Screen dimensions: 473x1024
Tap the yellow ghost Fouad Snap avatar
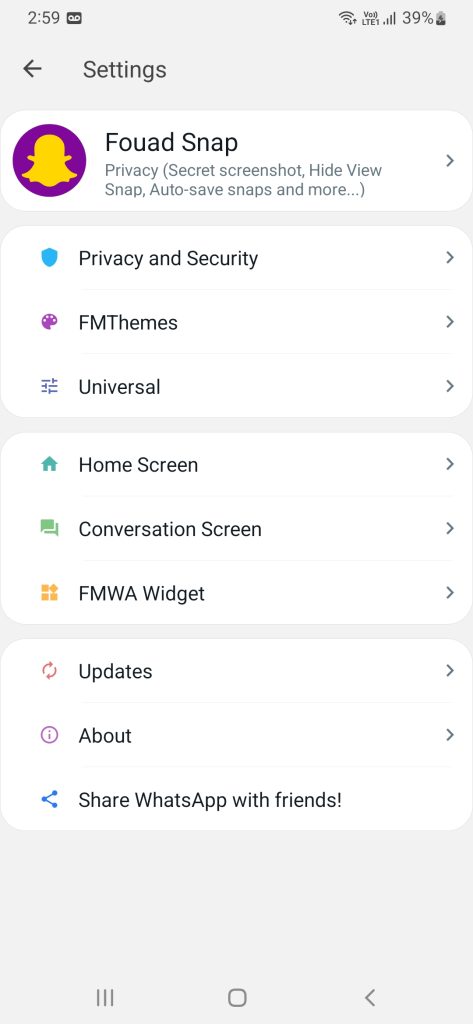pyautogui.click(x=50, y=161)
